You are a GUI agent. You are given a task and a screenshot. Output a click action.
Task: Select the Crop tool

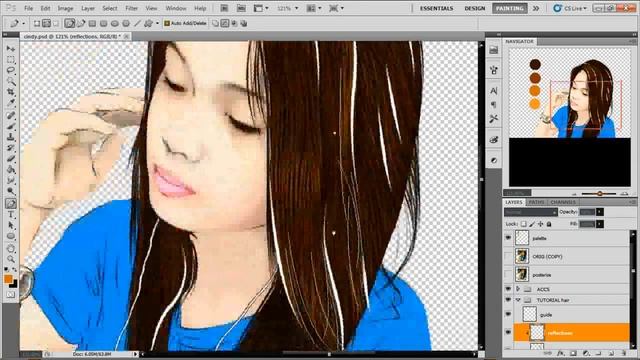(11, 92)
